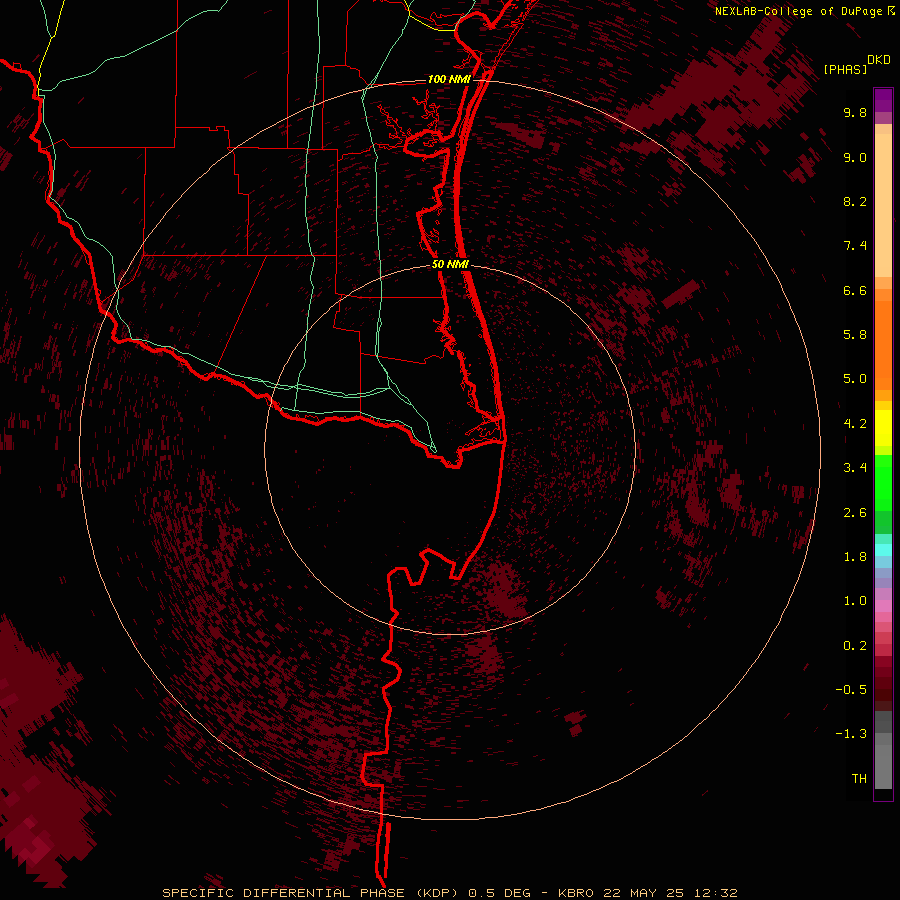This screenshot has width=900, height=900.
Task: Click the 0.2 scale value
Action: pyautogui.click(x=855, y=646)
